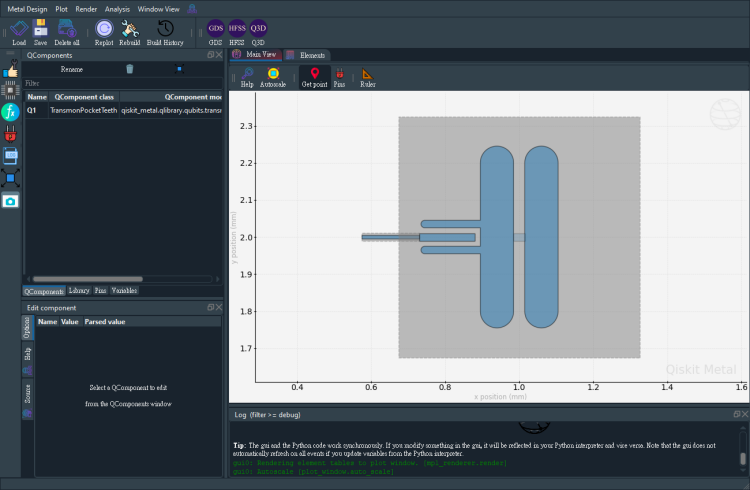Image resolution: width=750 pixels, height=490 pixels.
Task: Toggle the Get point tool
Action: [314, 78]
